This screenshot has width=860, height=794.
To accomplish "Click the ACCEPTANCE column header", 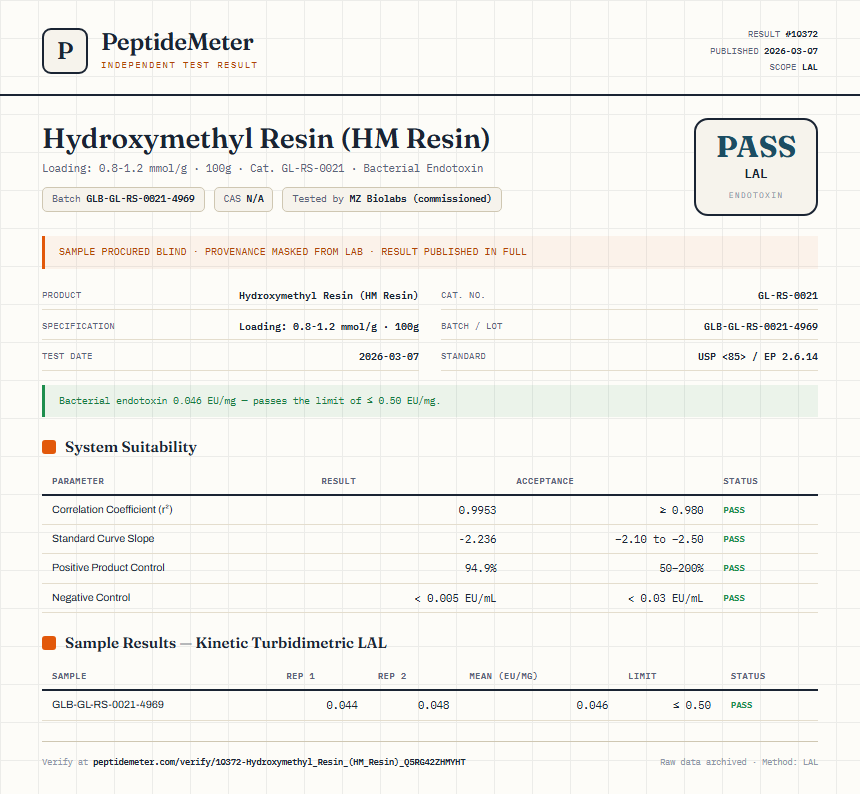I will [x=545, y=481].
